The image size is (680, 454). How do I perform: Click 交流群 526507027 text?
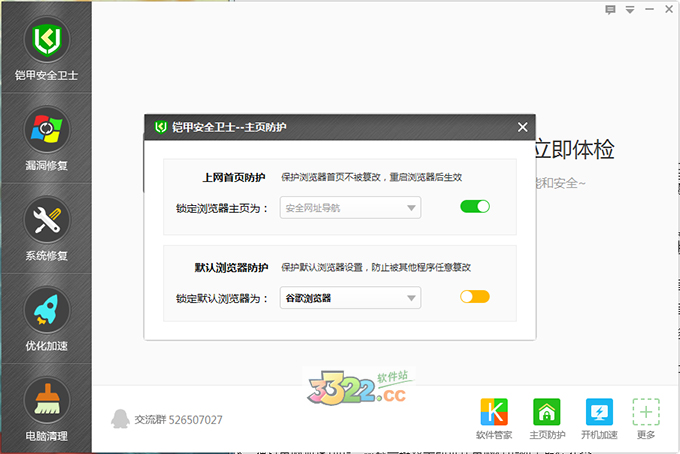[178, 420]
